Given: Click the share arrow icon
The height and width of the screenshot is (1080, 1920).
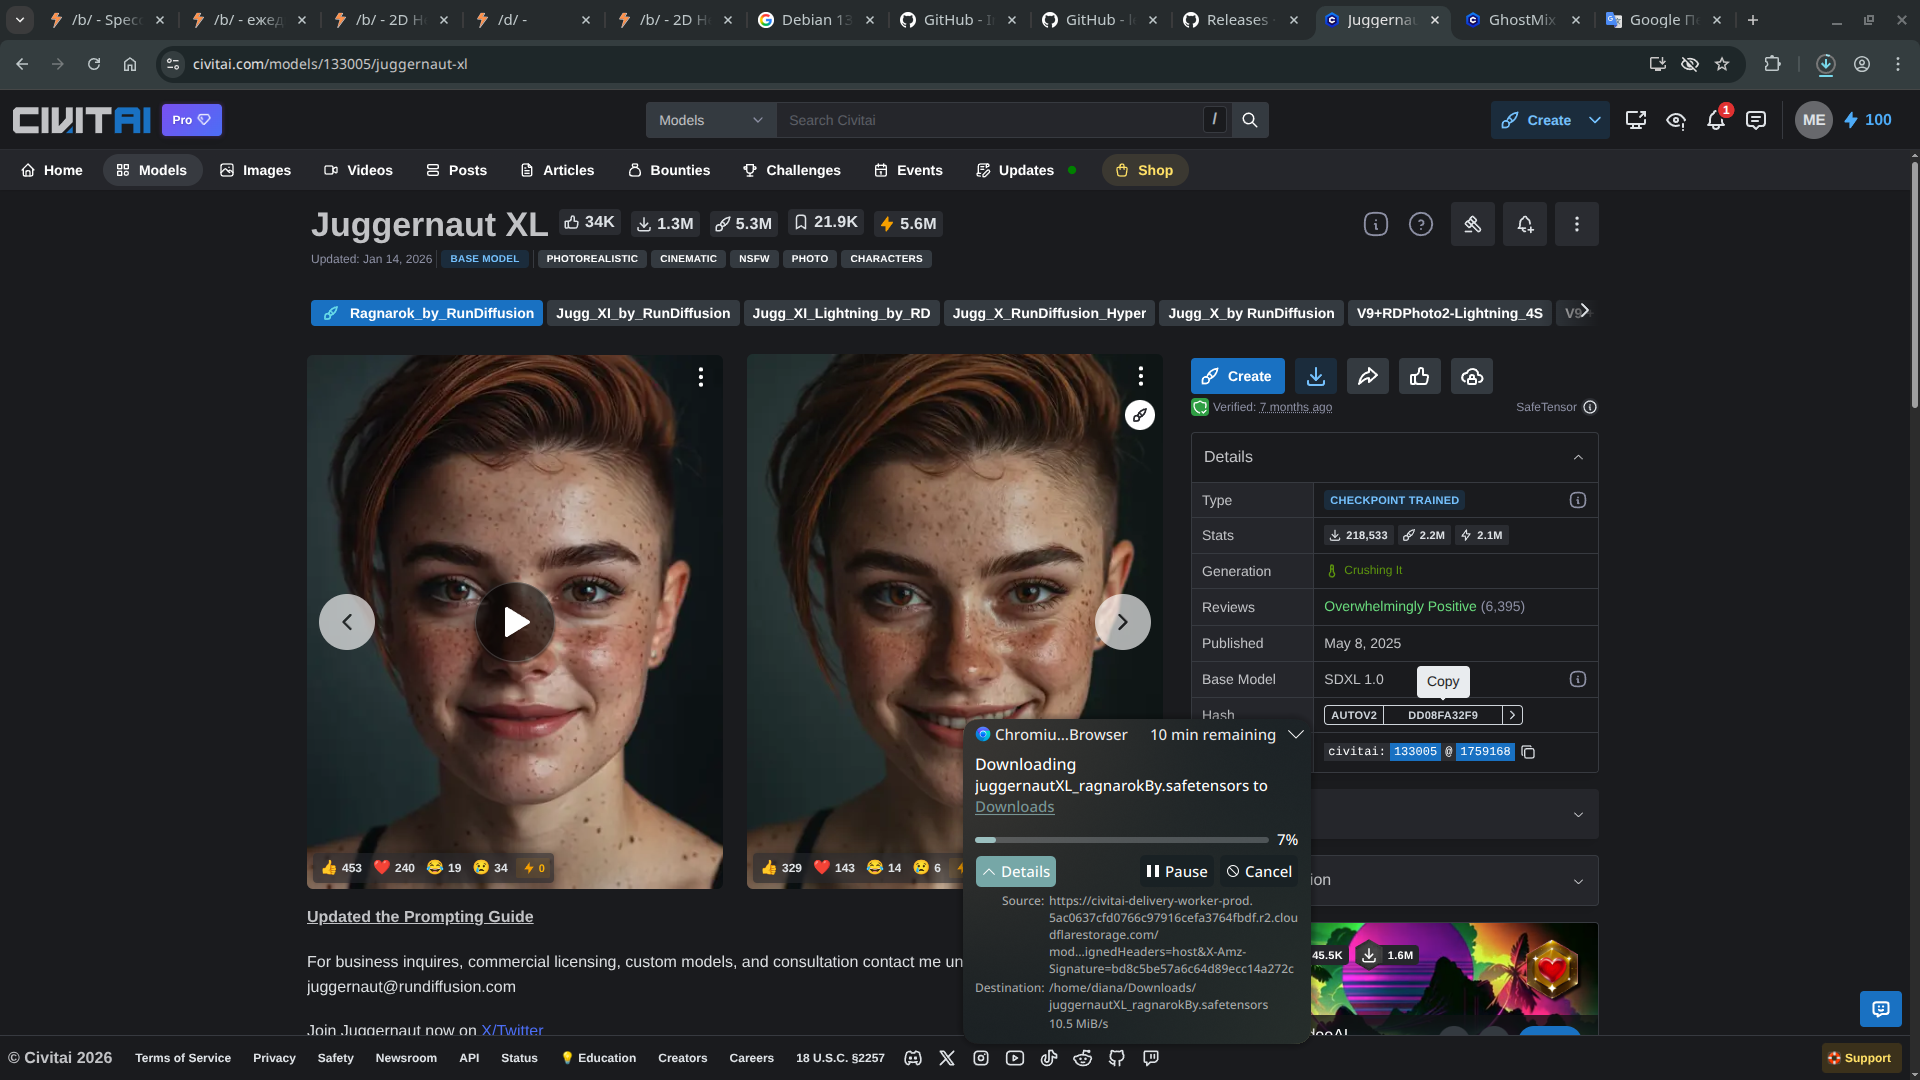Looking at the screenshot, I should tap(1368, 376).
